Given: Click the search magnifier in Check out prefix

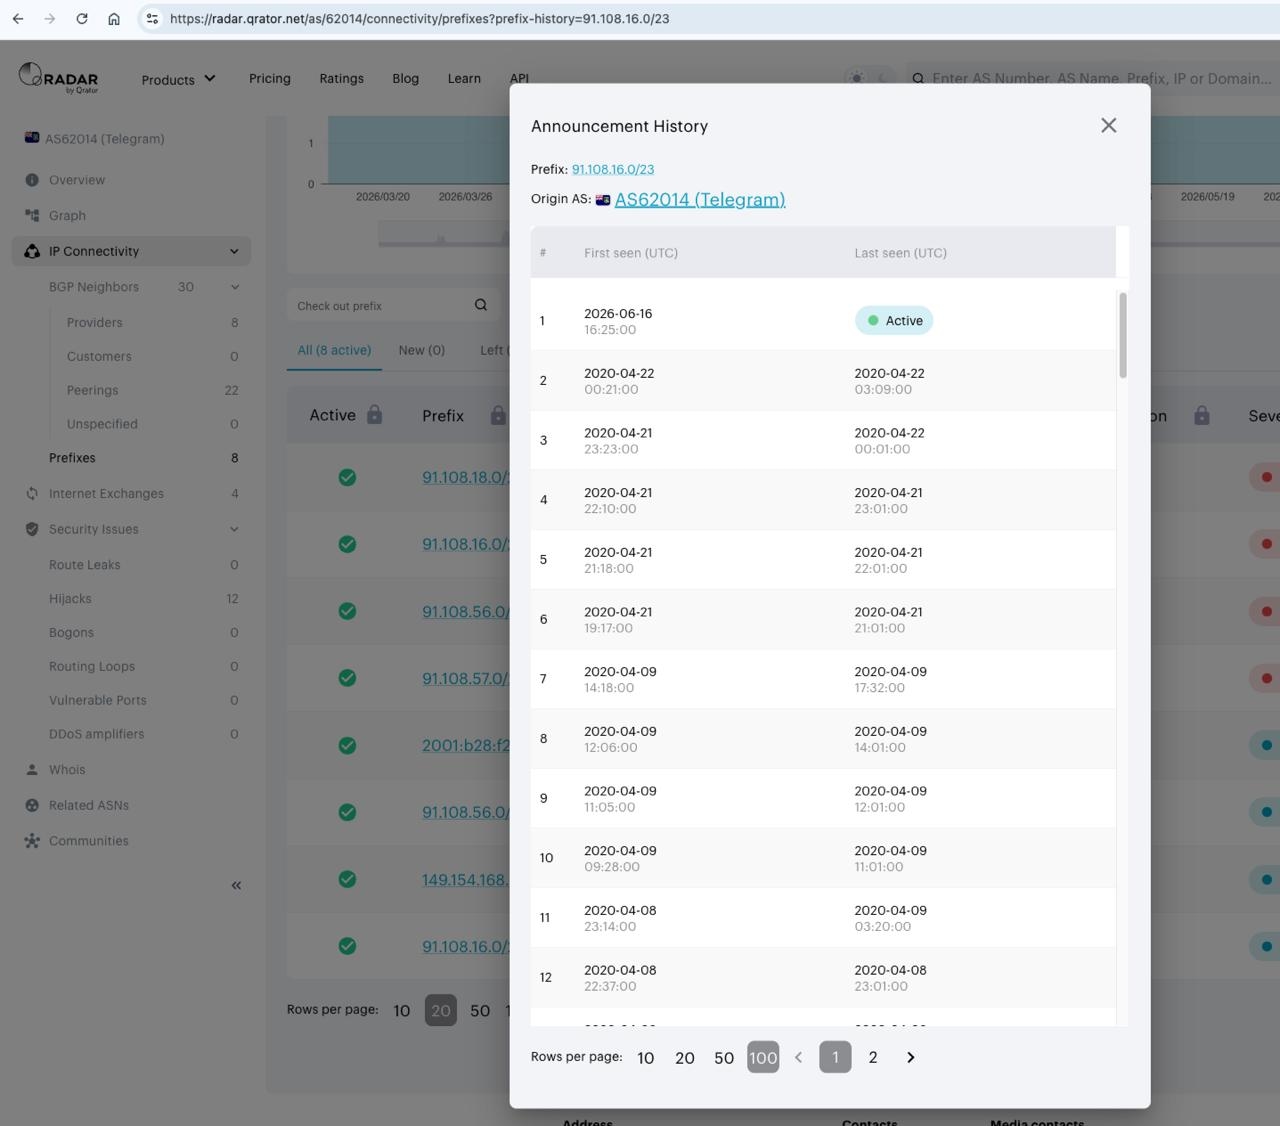Looking at the screenshot, I should (x=481, y=305).
